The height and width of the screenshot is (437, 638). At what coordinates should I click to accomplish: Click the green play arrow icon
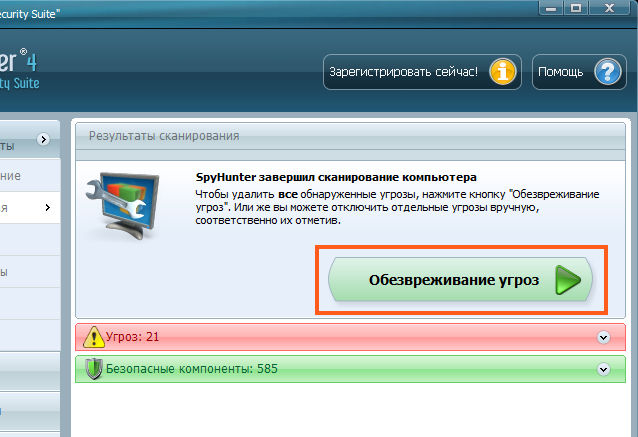(568, 280)
